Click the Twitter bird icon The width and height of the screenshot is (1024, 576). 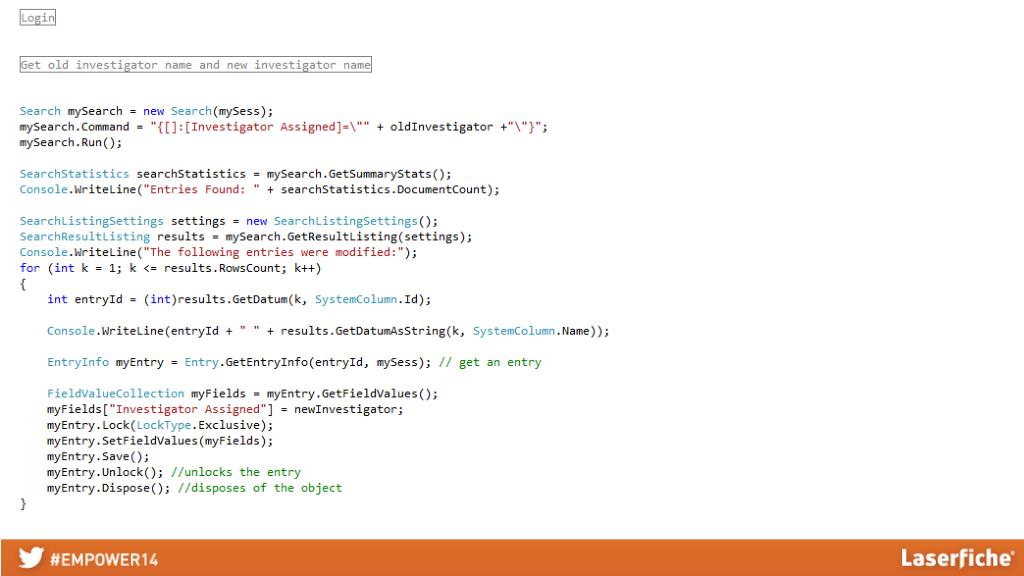pyautogui.click(x=31, y=558)
